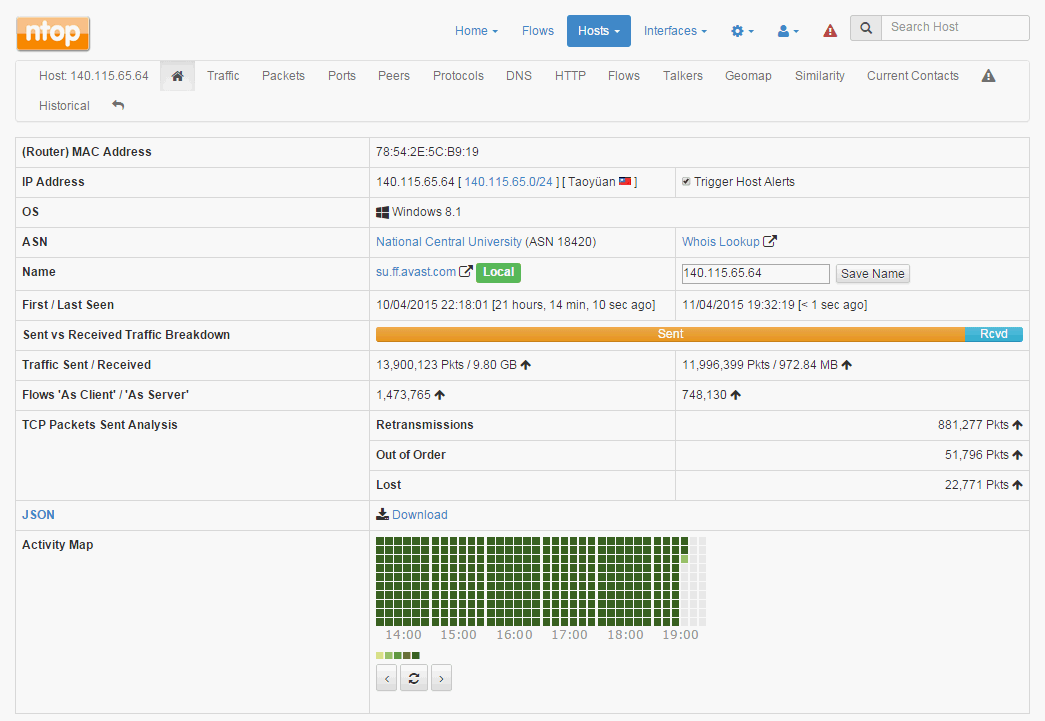Screen dimensions: 1045x721
Task: Click the Save Name button
Action: pos(872,274)
